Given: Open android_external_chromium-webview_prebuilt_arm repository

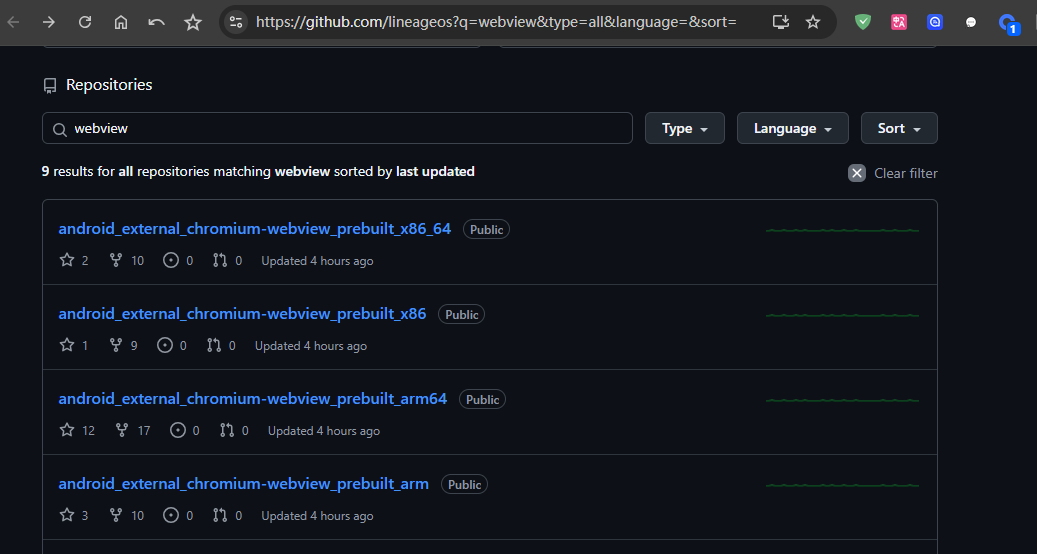Looking at the screenshot, I should click(x=243, y=483).
